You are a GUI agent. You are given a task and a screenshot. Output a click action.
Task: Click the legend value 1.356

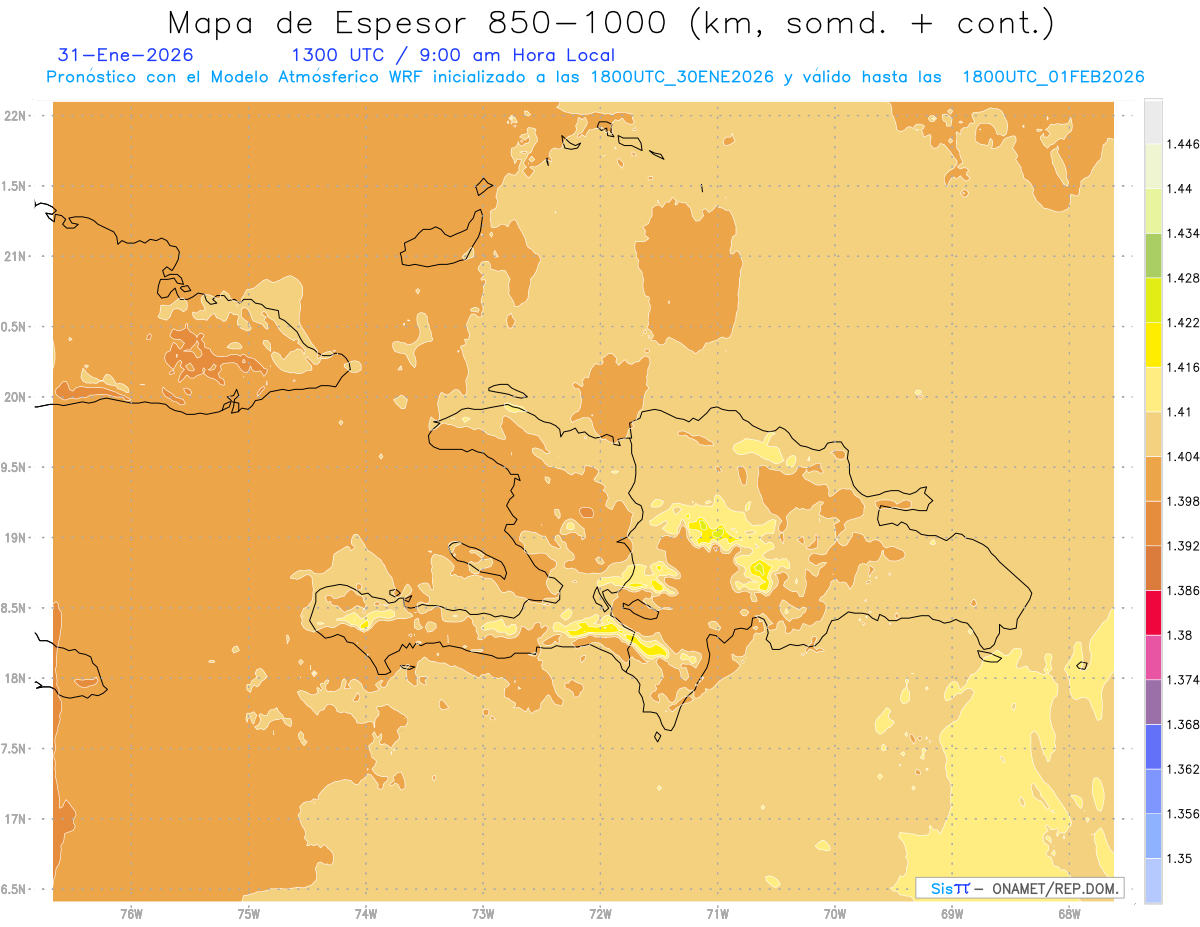(x=1184, y=813)
